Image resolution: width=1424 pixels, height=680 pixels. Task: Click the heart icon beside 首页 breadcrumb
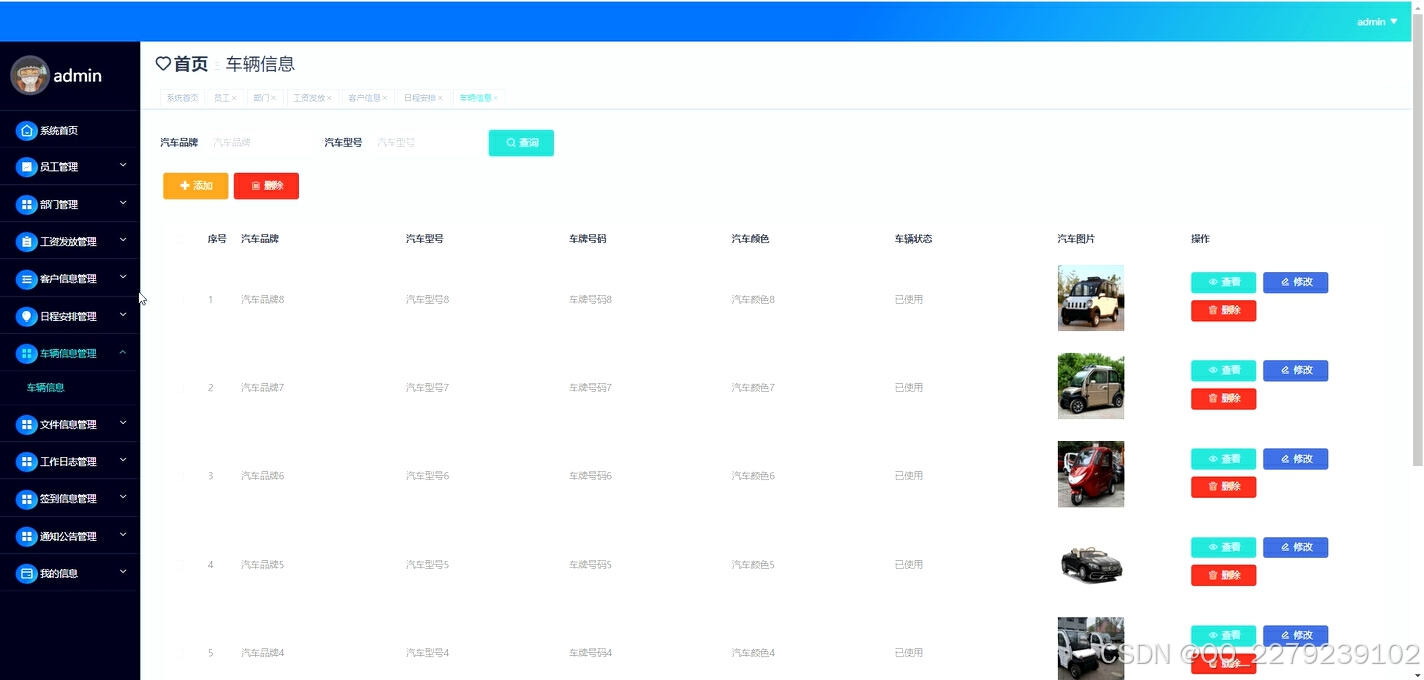pos(163,63)
